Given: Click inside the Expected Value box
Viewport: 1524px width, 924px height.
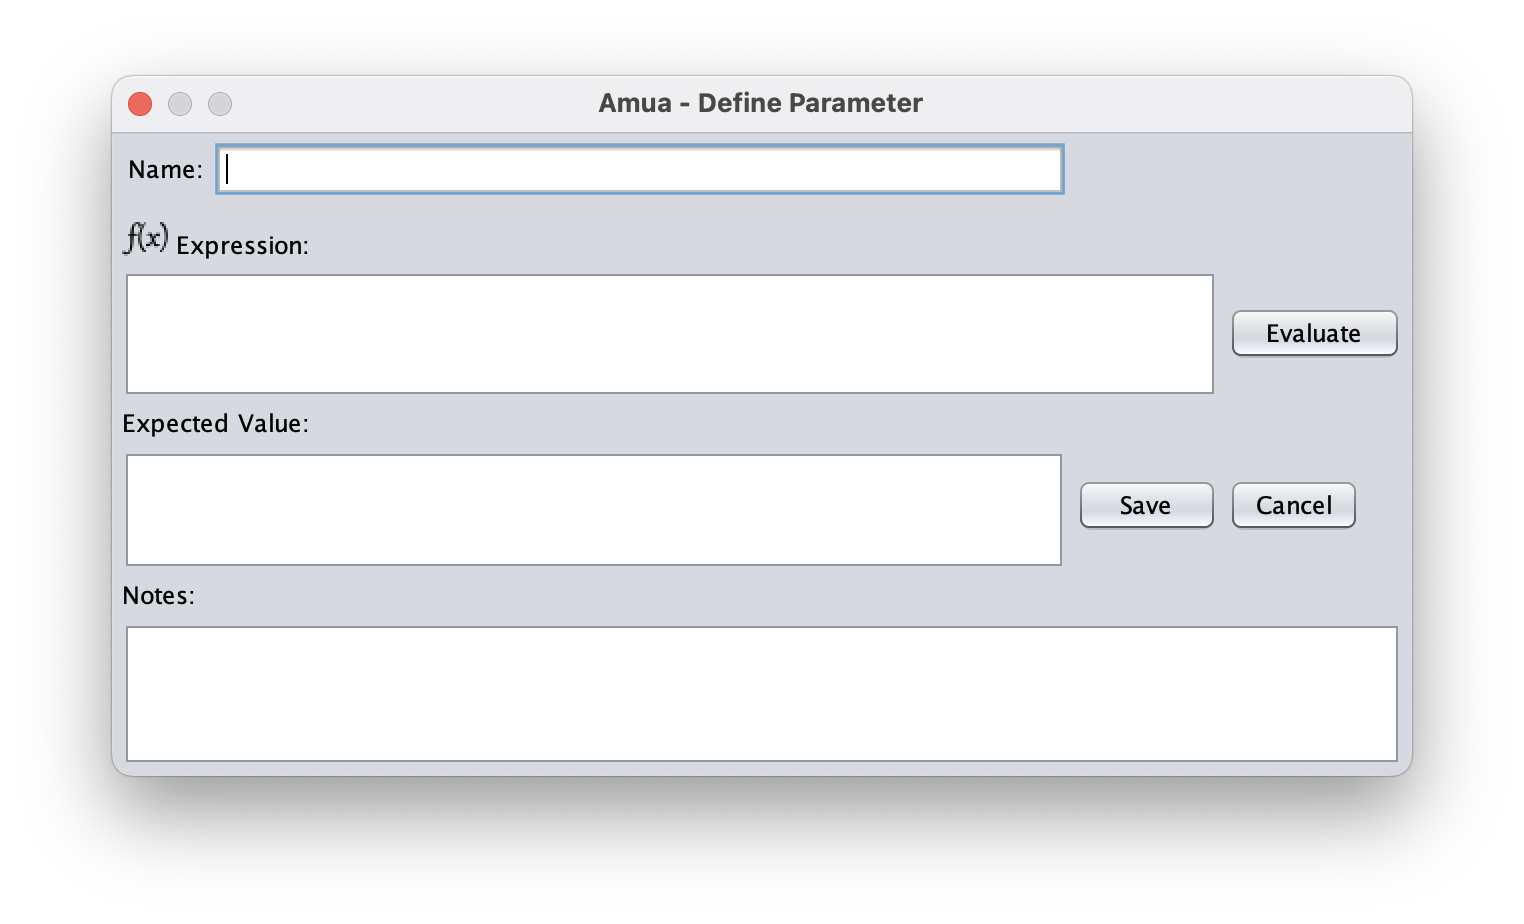Looking at the screenshot, I should [x=593, y=510].
